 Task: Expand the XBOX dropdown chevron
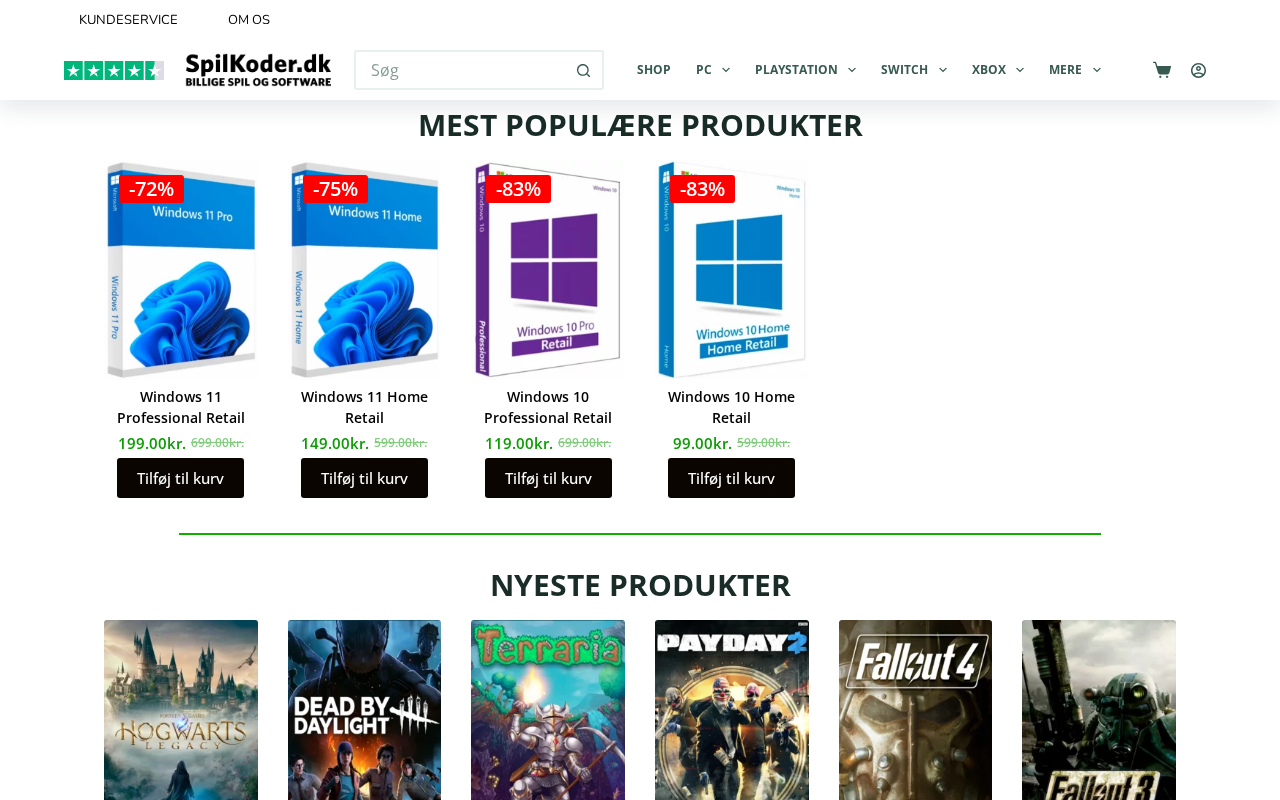click(x=1020, y=70)
